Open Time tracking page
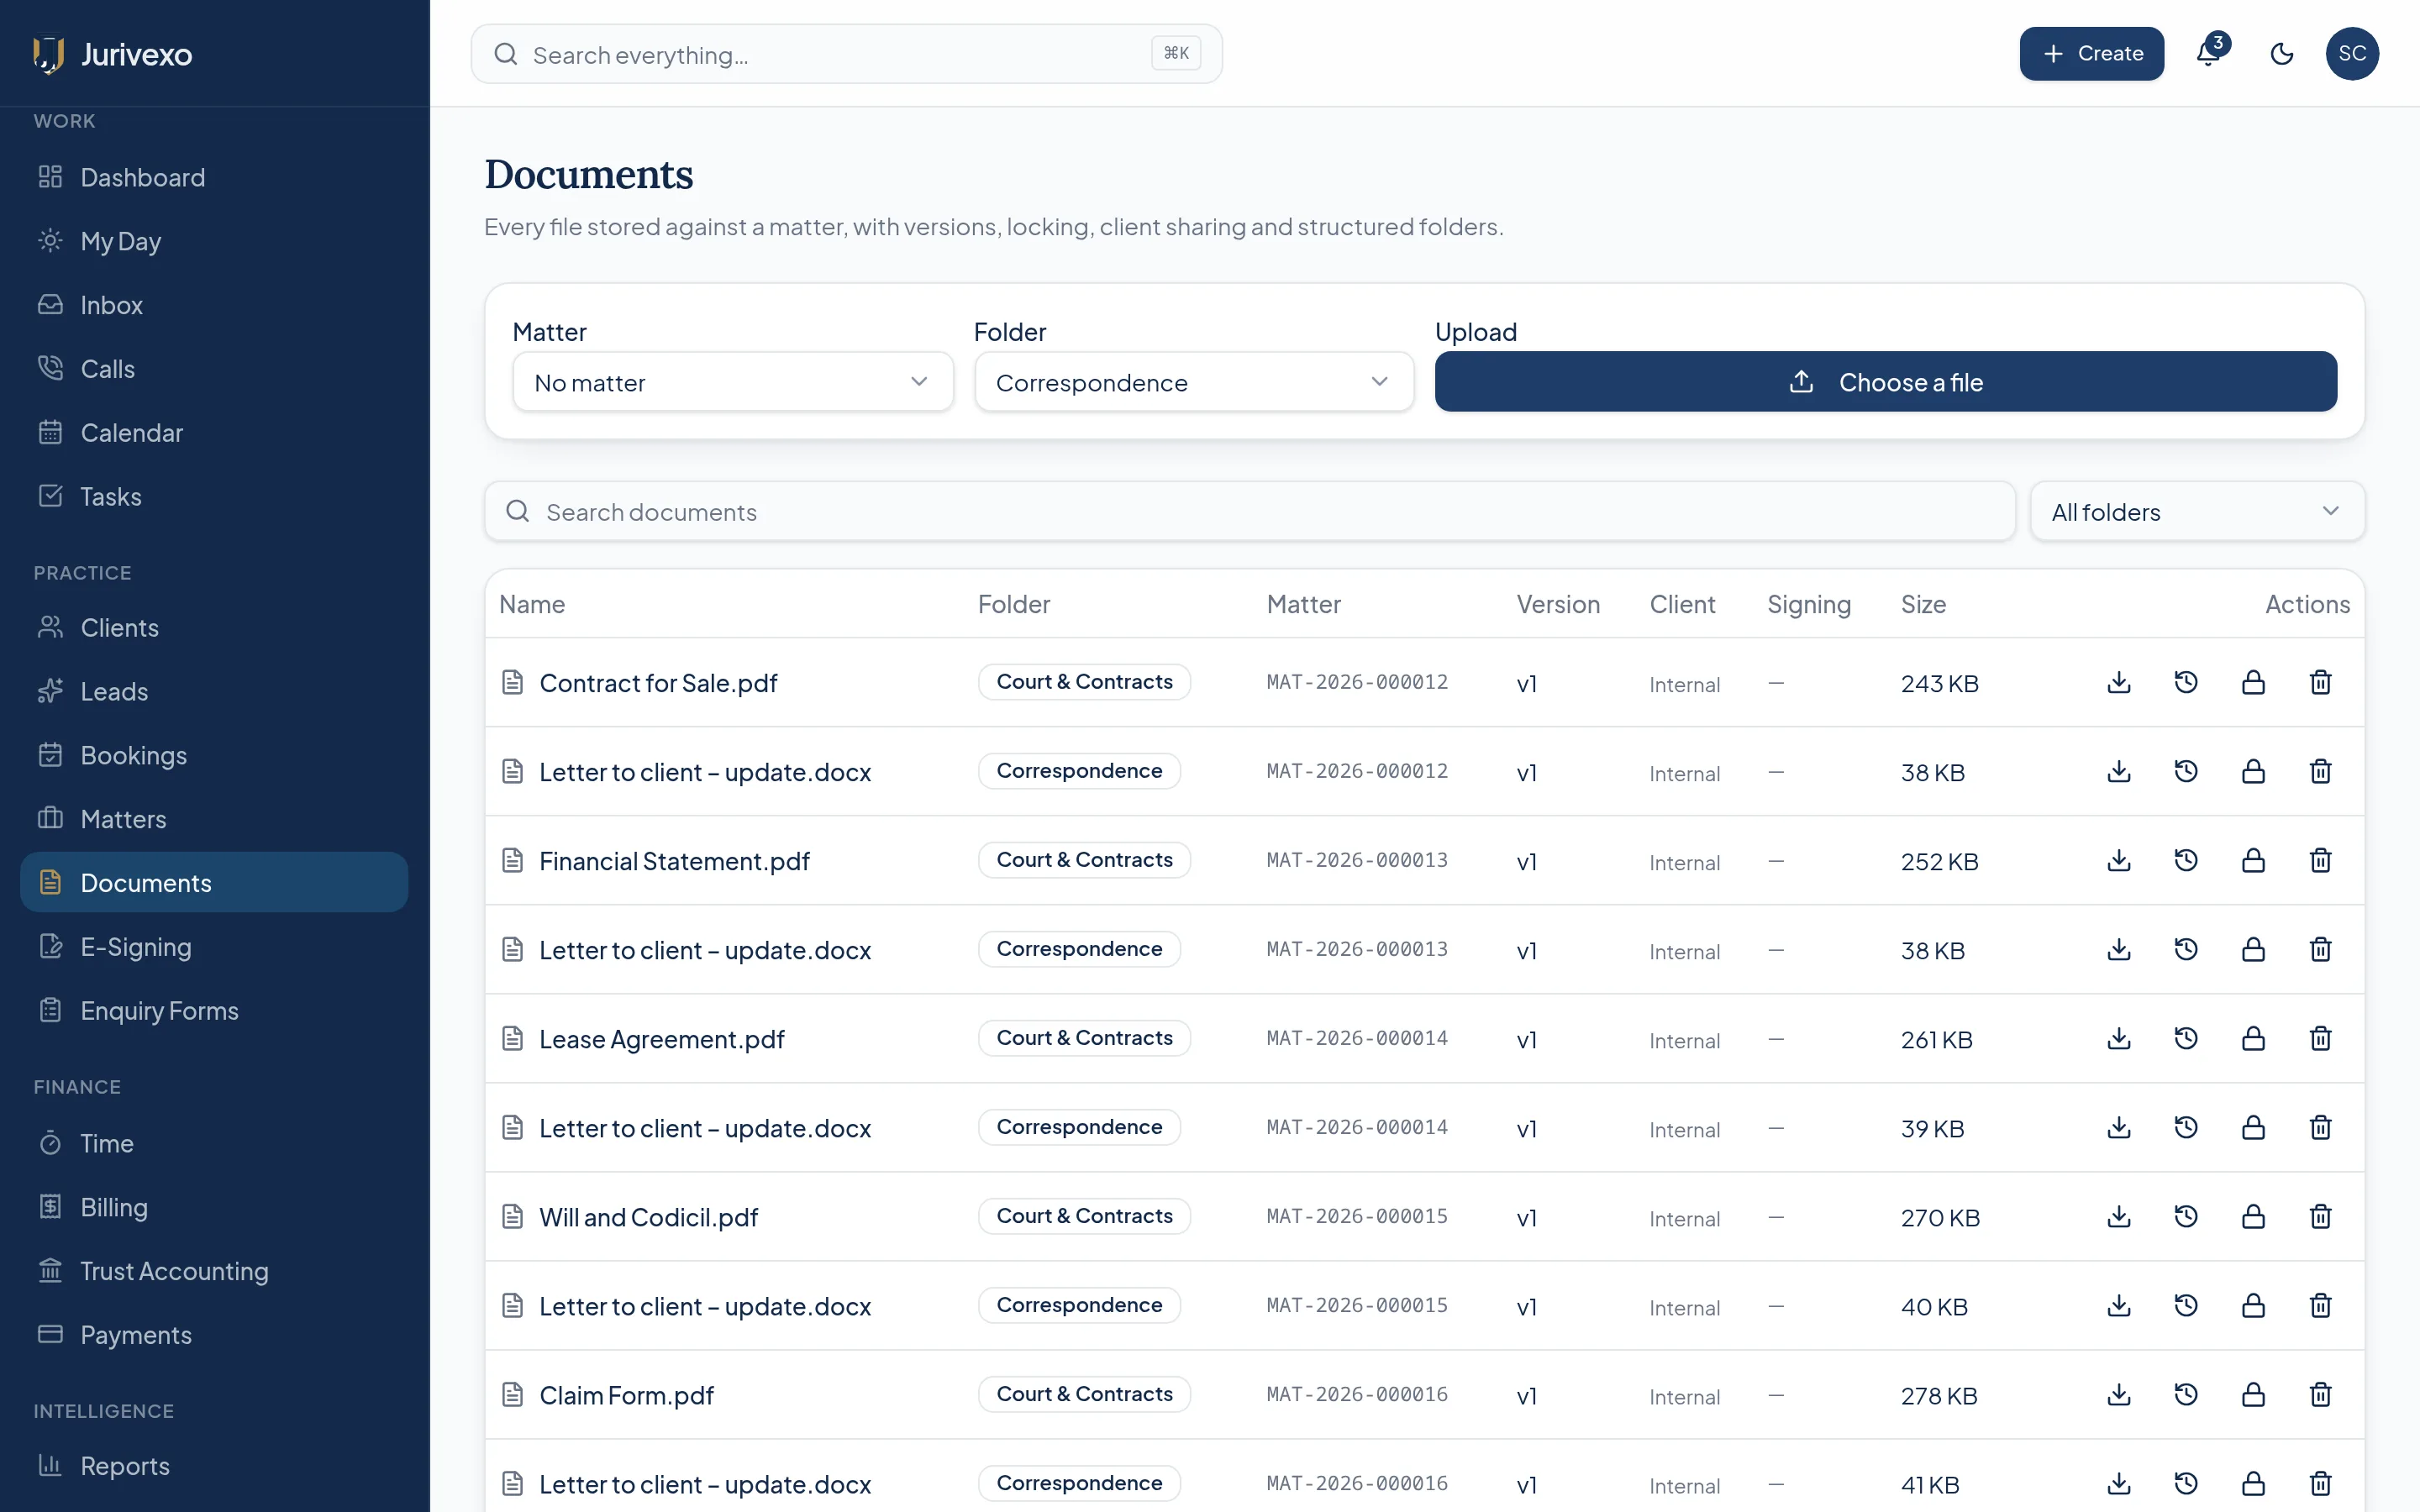The height and width of the screenshot is (1512, 2420). coord(214,1143)
